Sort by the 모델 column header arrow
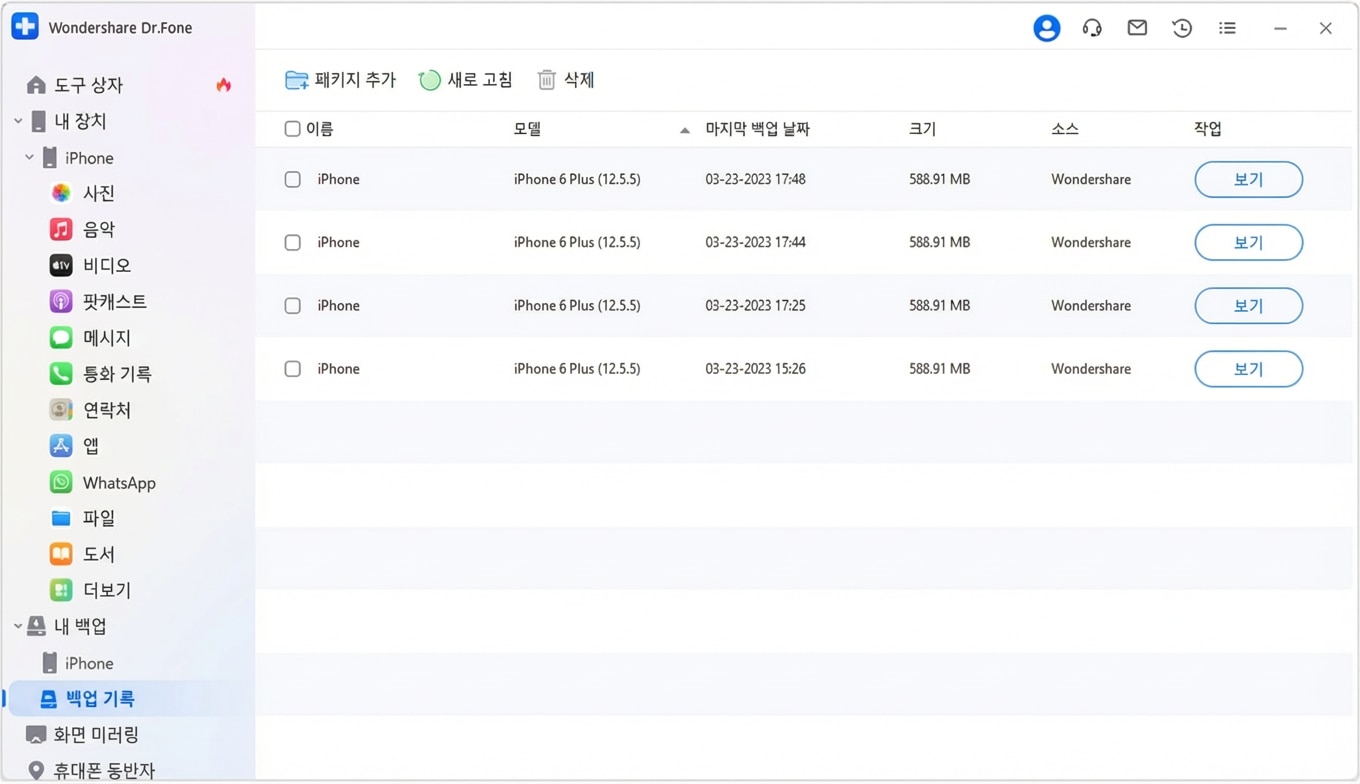1360x784 pixels. [684, 130]
